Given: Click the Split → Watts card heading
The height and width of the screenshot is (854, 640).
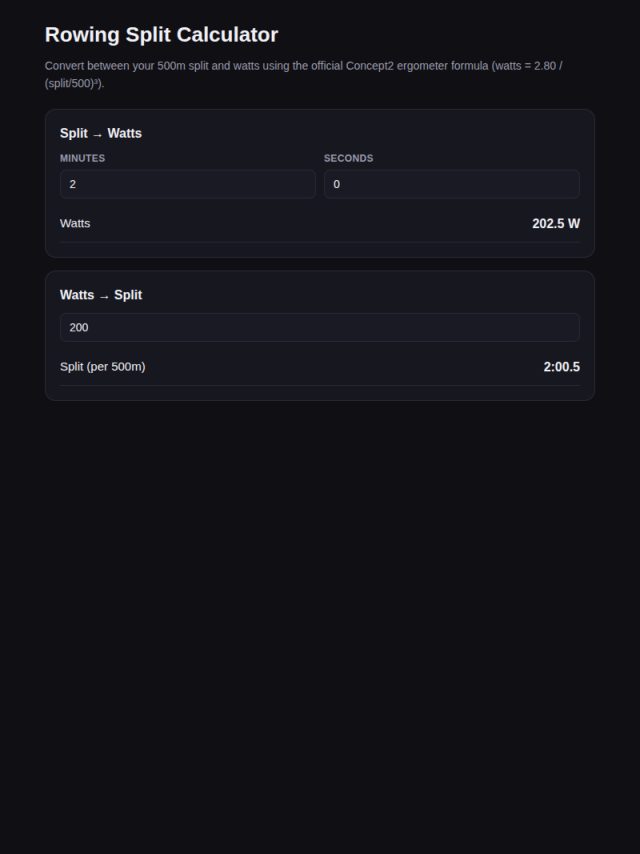Looking at the screenshot, I should point(101,133).
